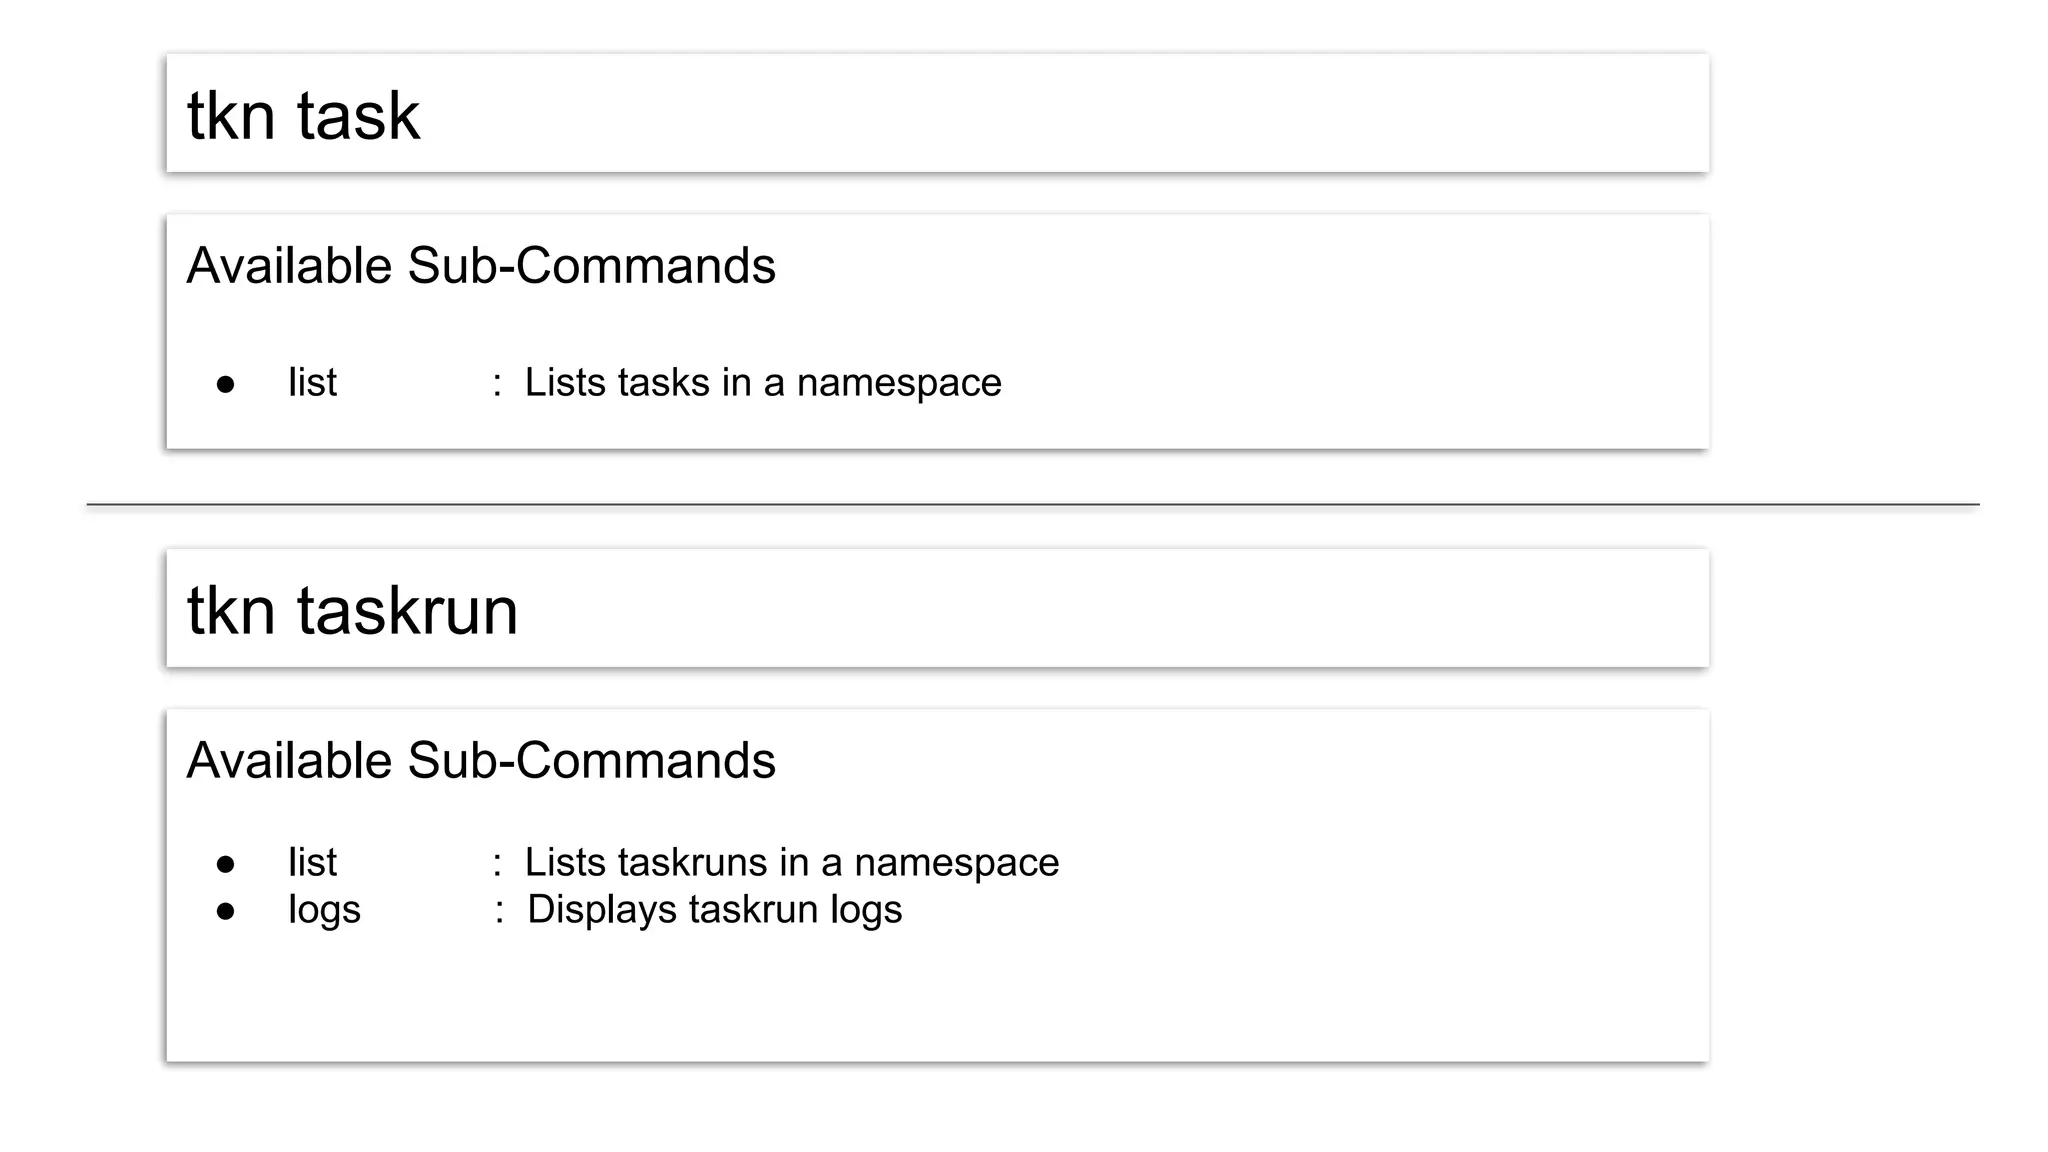Screen dimensions: 2048x1152
Task: Click the 'list' sub-command under tkn task
Action: (312, 383)
